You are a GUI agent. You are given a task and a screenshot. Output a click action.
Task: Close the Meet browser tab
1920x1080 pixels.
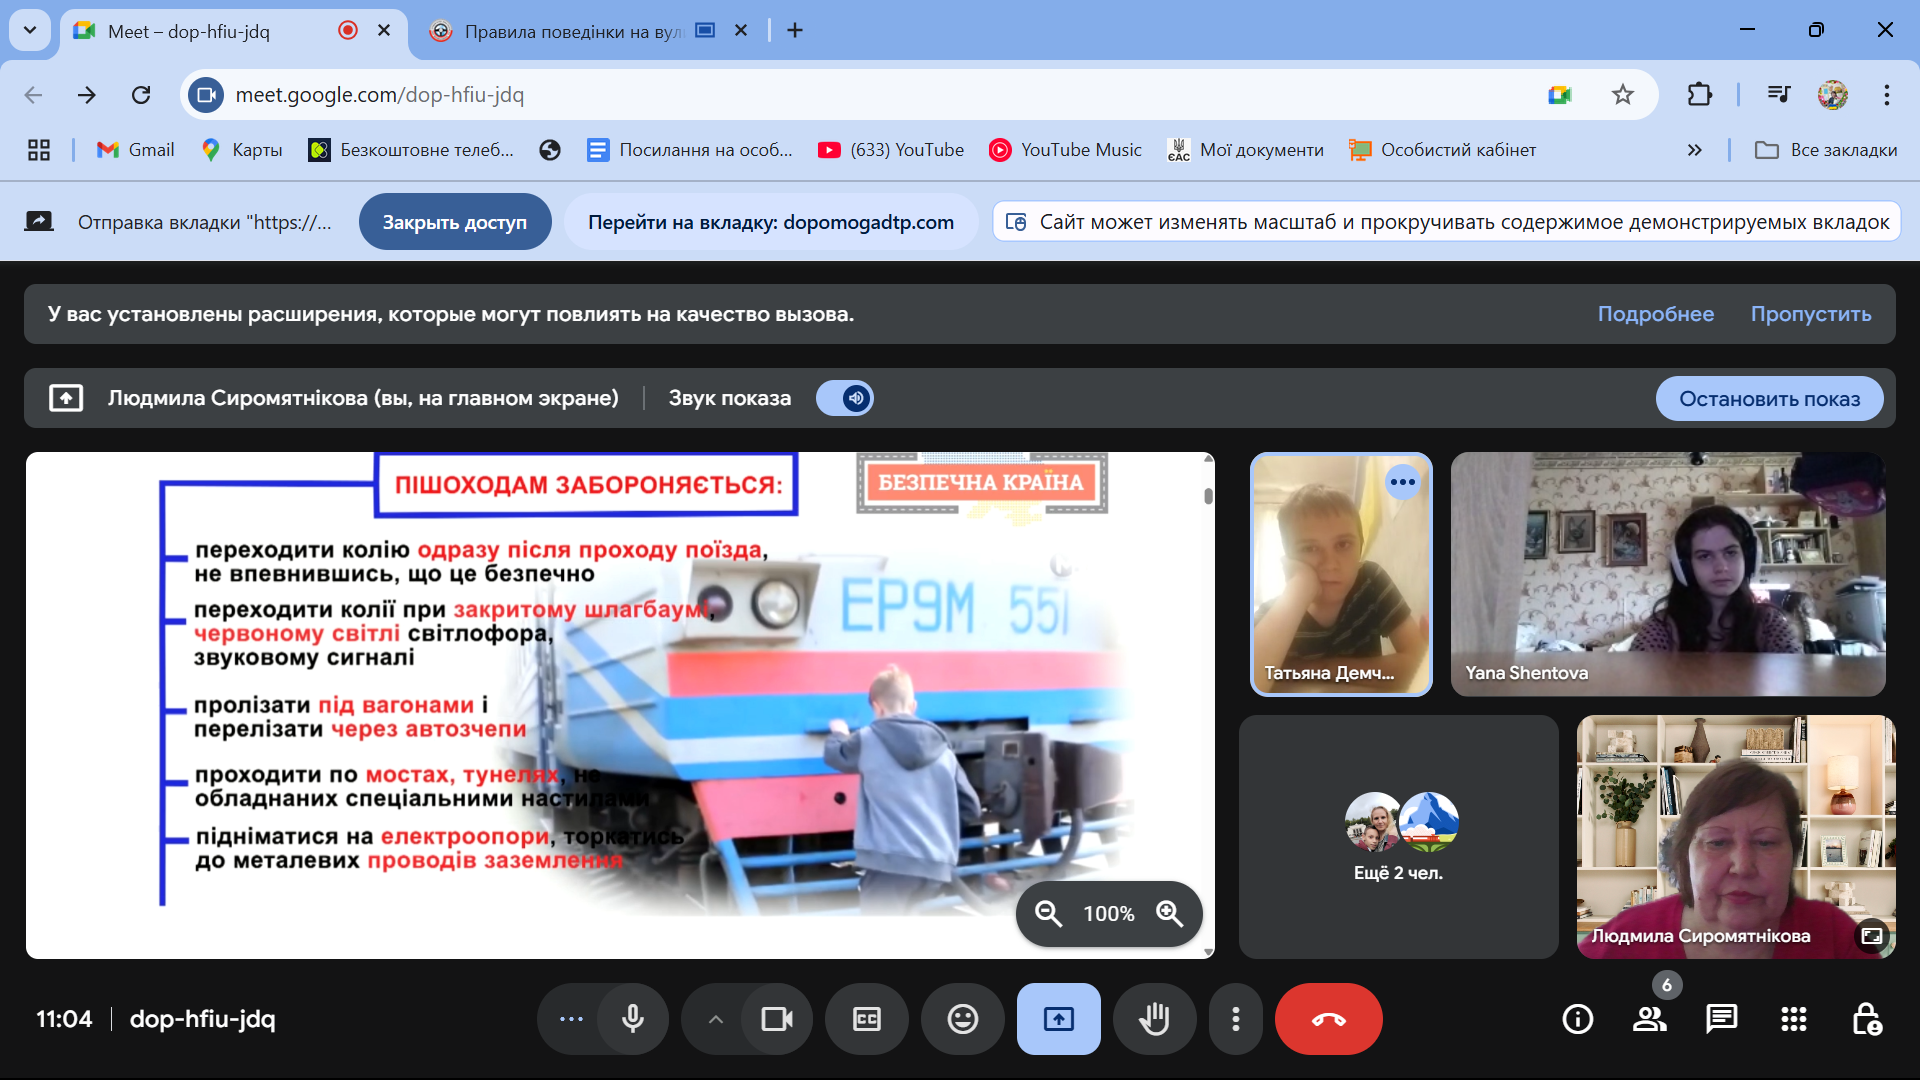coord(384,31)
